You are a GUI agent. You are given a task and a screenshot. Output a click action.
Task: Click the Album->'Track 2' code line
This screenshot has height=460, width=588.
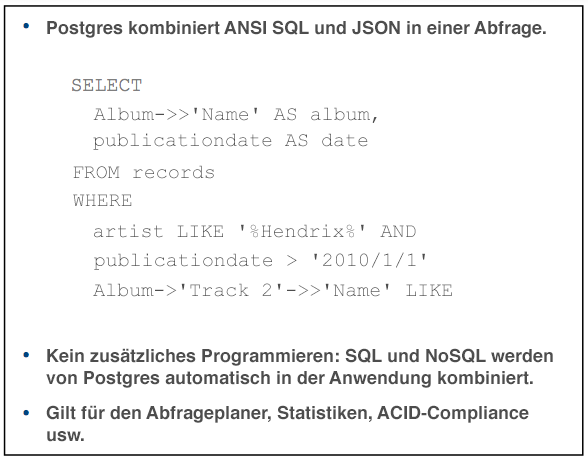[x=273, y=290]
